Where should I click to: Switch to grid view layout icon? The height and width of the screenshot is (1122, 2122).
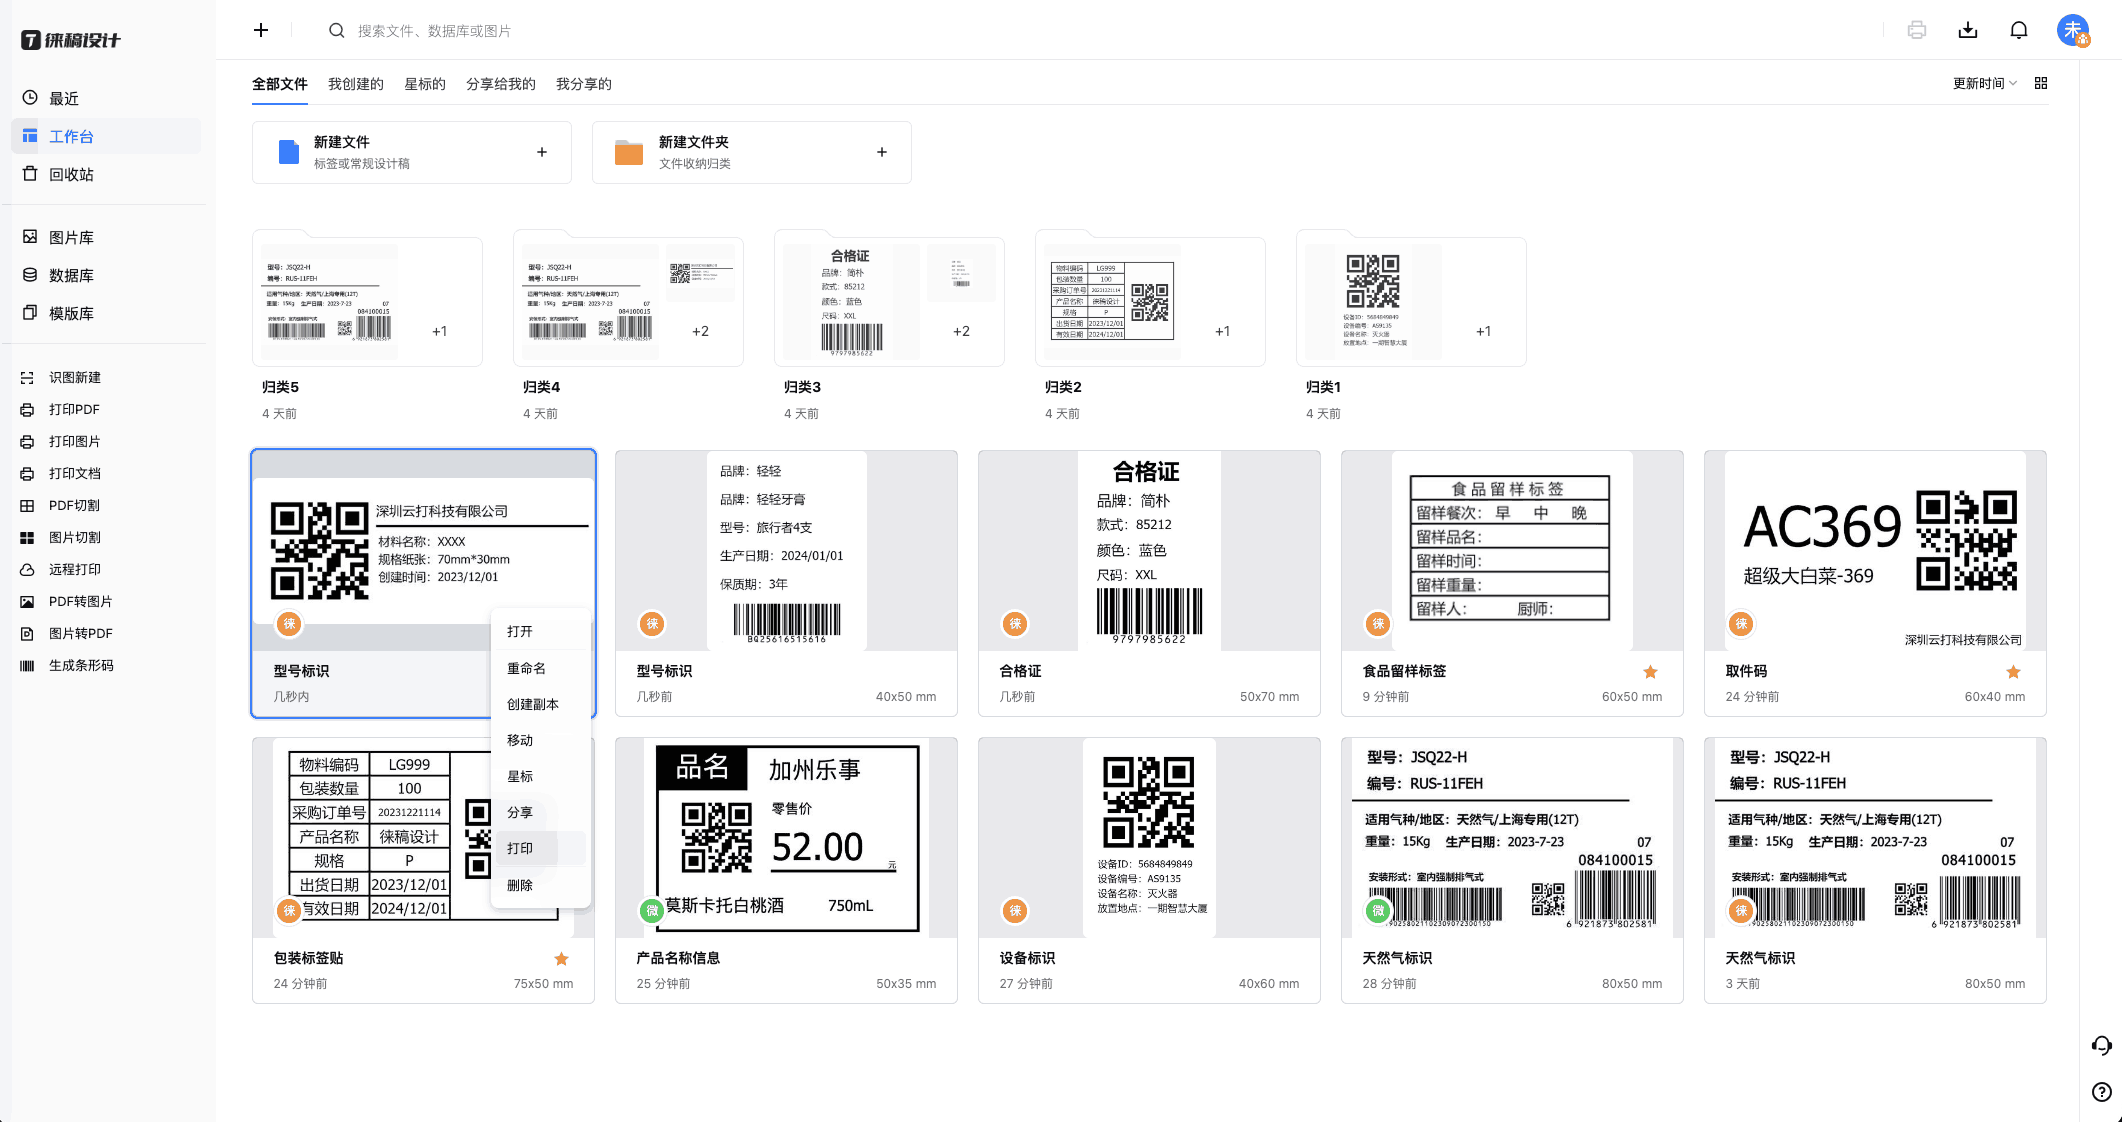tap(2041, 84)
